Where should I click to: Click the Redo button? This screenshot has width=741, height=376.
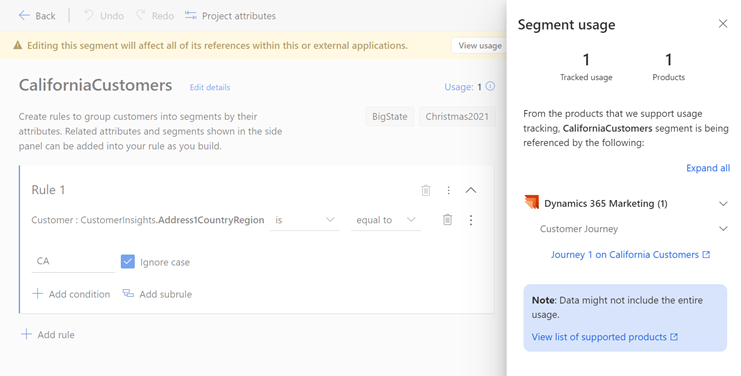pos(155,16)
